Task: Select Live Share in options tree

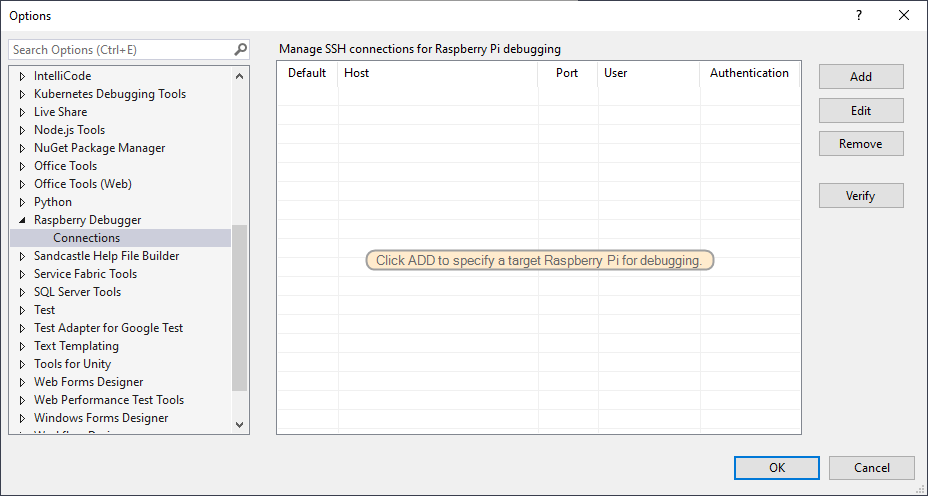Action: click(x=60, y=112)
